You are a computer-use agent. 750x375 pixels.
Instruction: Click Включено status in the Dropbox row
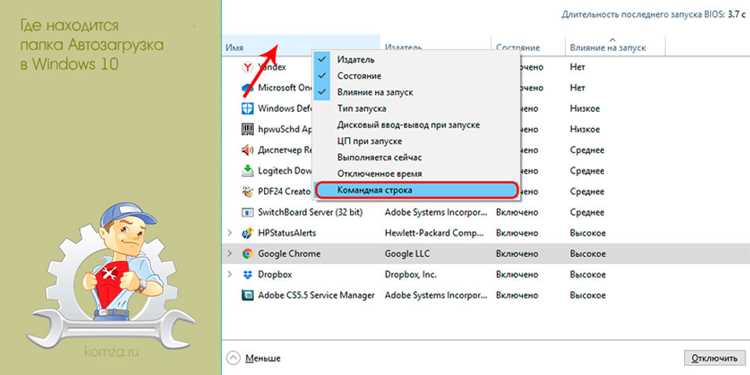click(x=517, y=275)
